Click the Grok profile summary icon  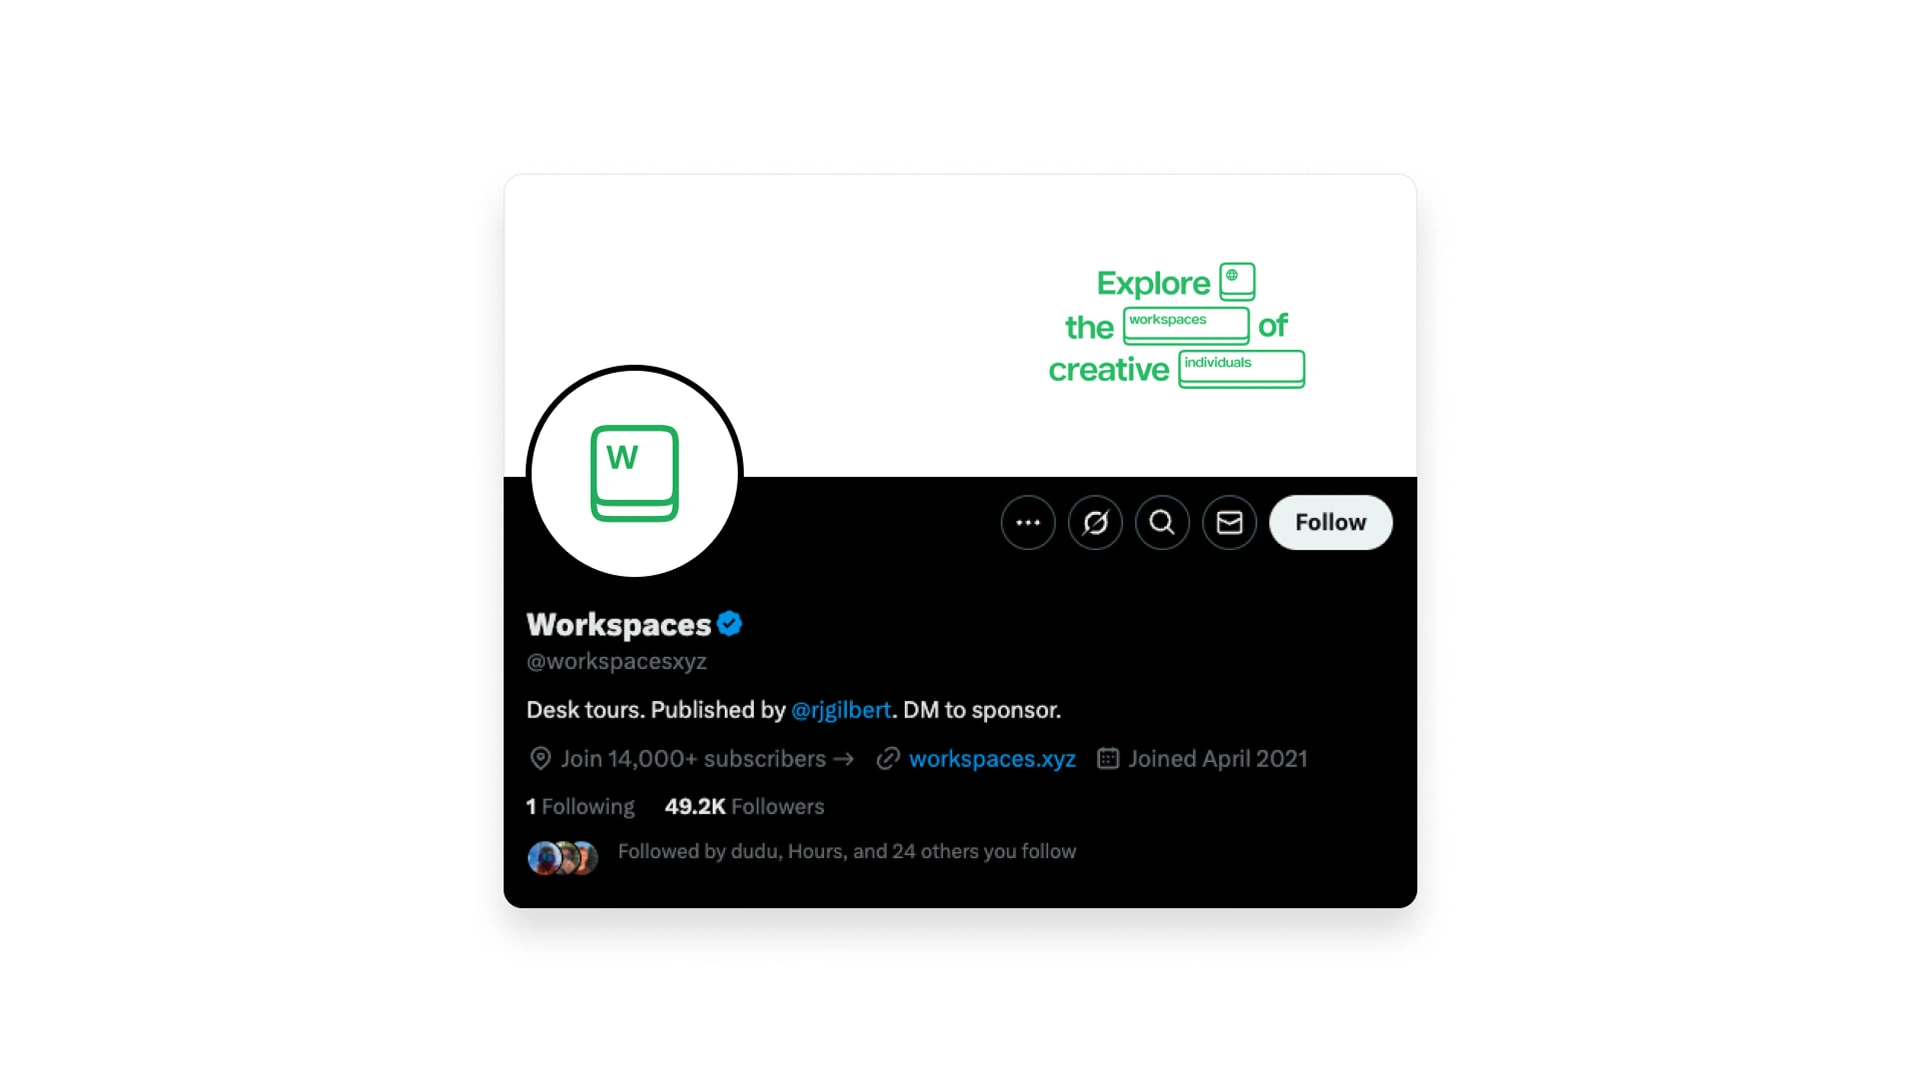(1095, 523)
